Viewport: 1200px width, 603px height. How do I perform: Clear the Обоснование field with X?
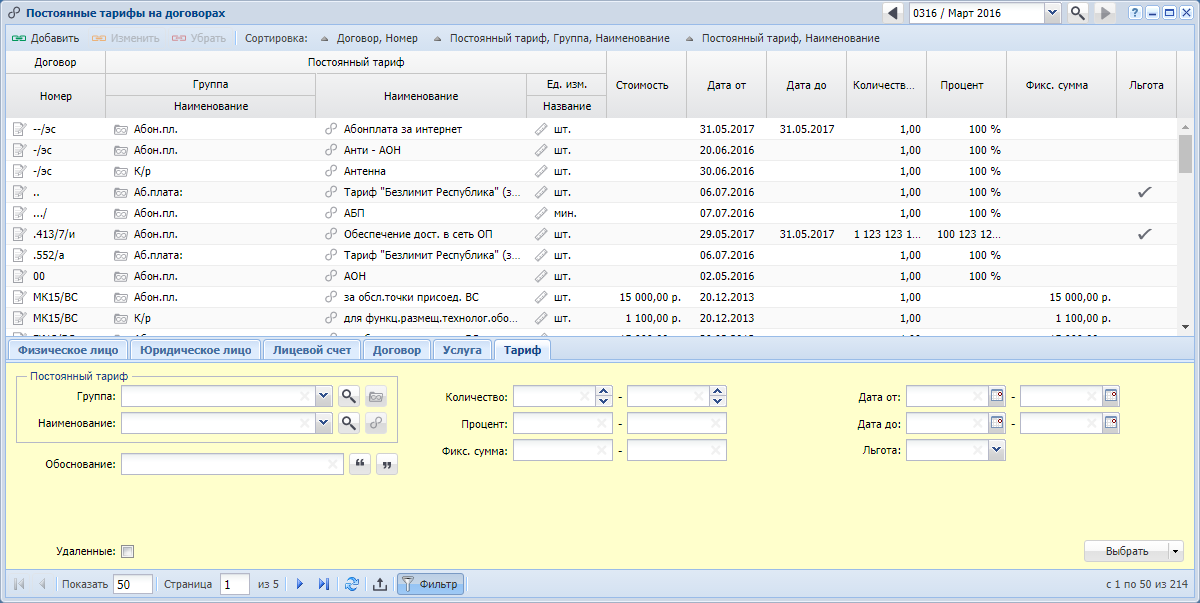tap(332, 464)
